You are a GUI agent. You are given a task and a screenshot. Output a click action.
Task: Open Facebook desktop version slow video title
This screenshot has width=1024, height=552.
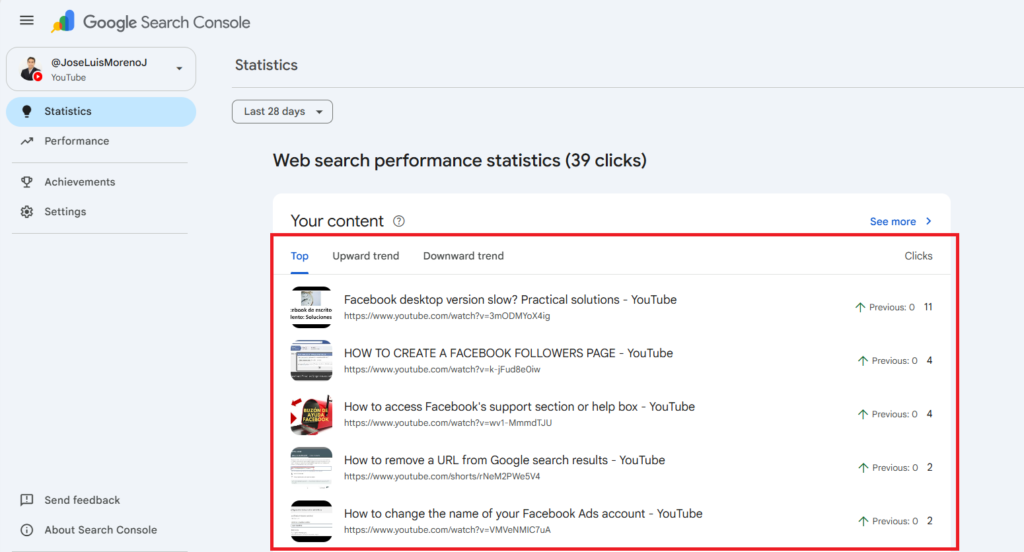click(510, 300)
